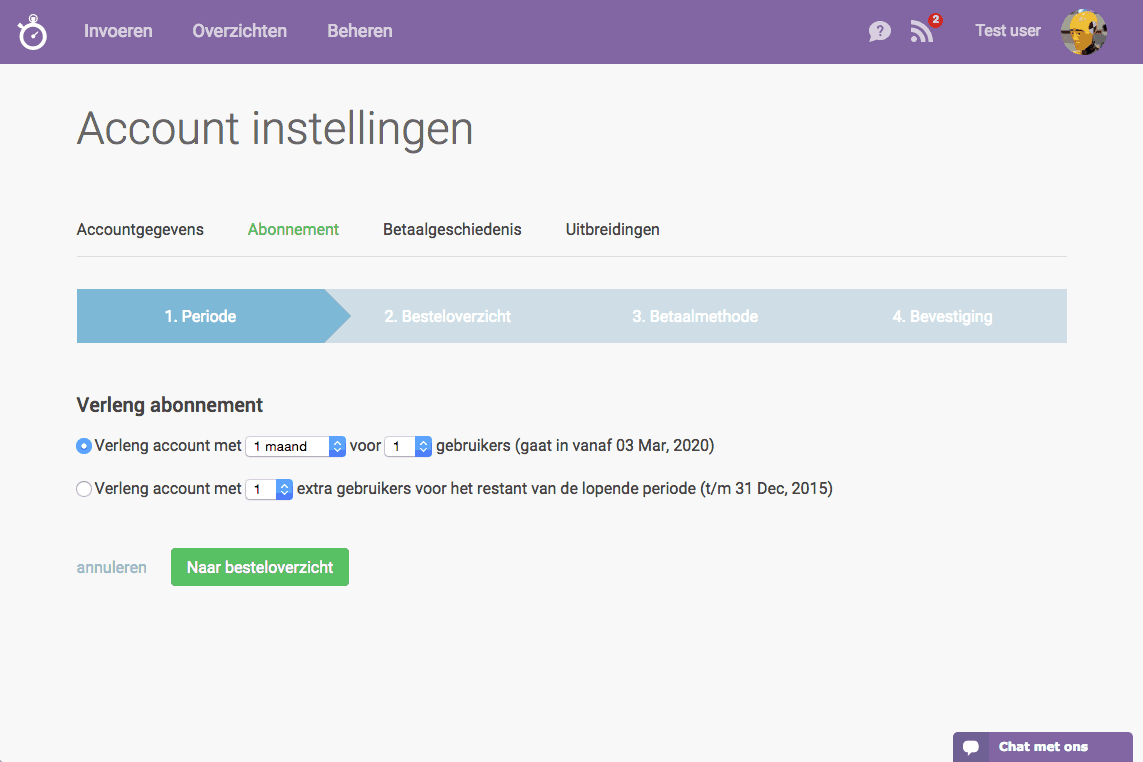Click the Verleng abonnement heading
1143x762 pixels.
click(170, 405)
